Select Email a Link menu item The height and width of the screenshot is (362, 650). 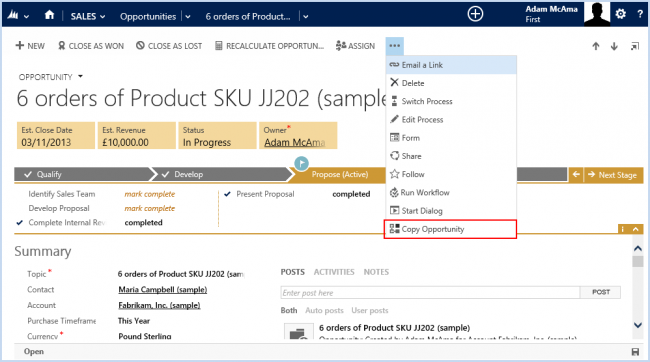451,65
